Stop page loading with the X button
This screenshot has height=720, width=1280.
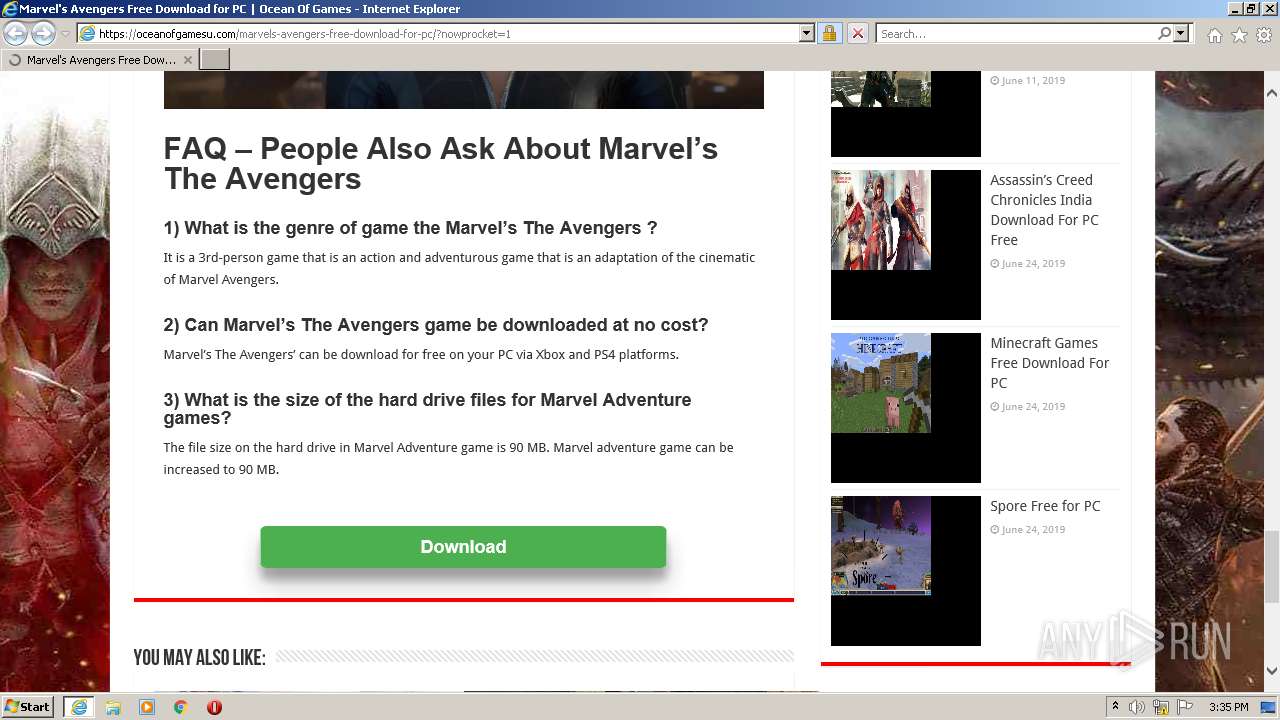pos(857,34)
